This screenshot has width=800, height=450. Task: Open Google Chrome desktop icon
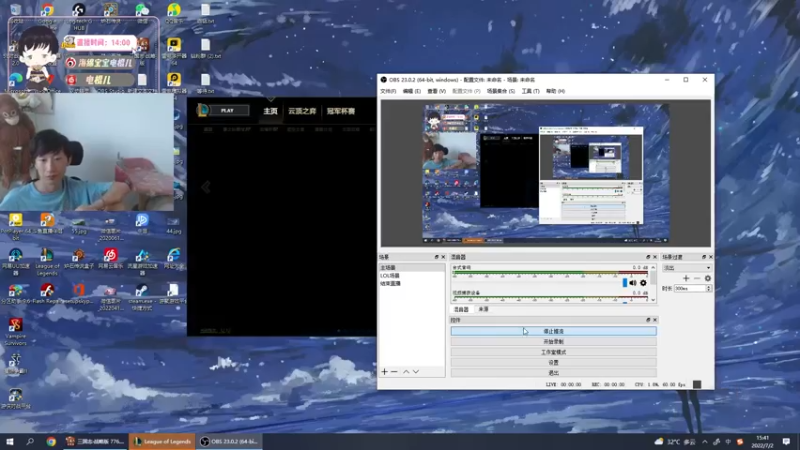(47, 10)
